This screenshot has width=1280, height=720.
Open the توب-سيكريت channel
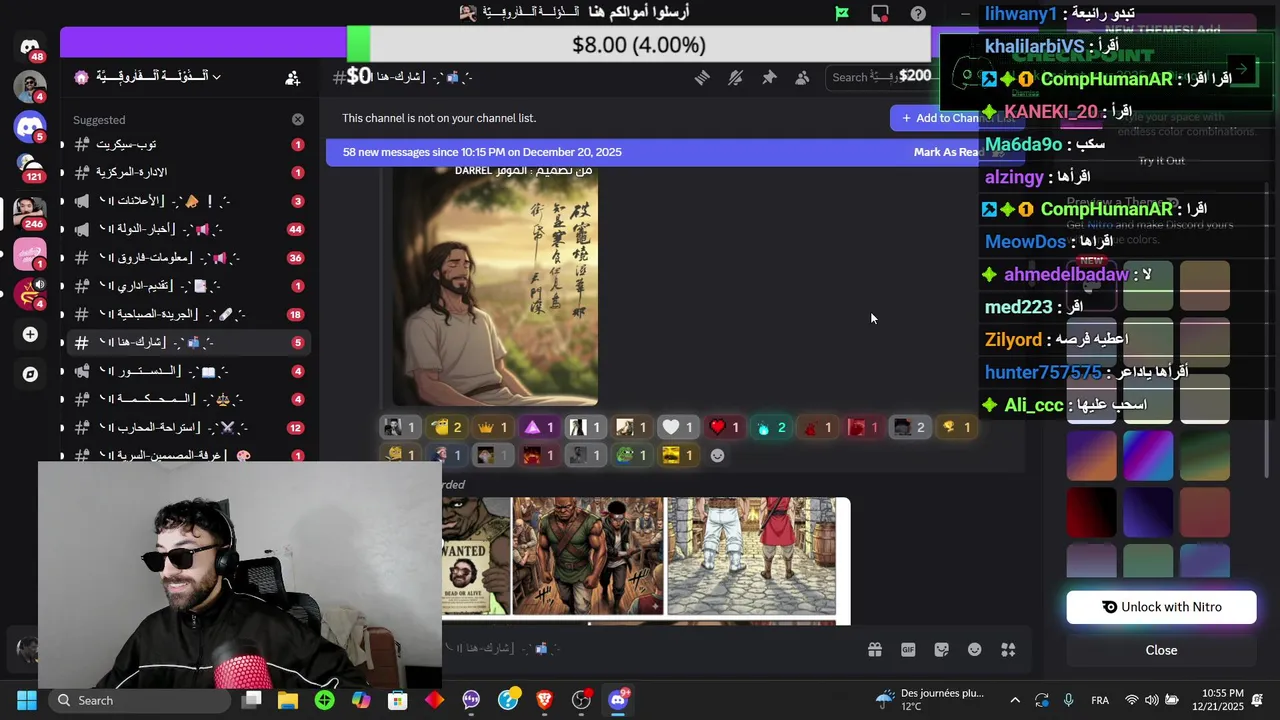coord(187,145)
